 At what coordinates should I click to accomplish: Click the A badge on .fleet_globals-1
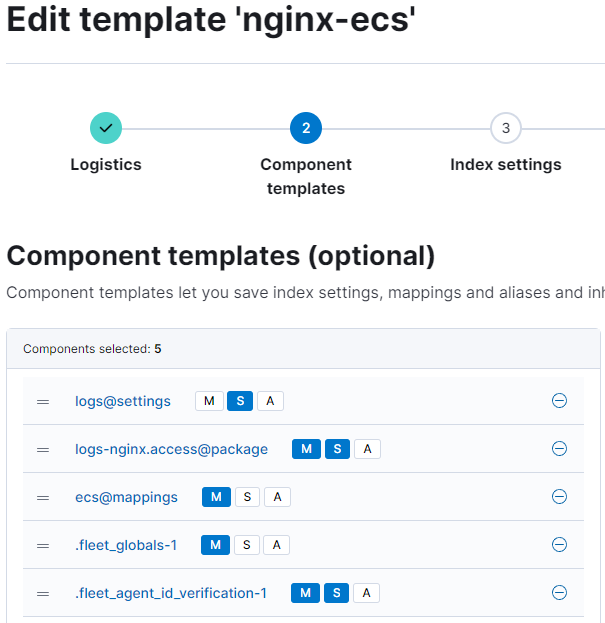[276, 545]
